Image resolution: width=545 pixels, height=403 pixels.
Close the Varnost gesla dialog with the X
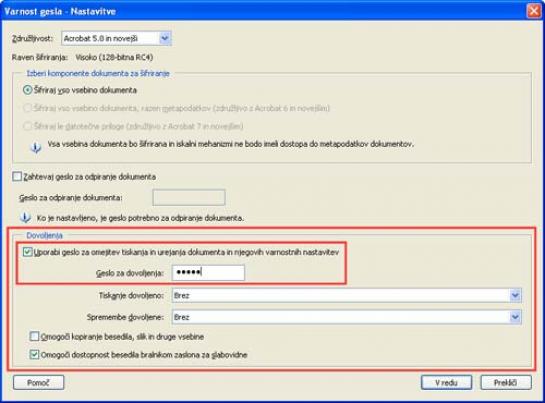pyautogui.click(x=534, y=11)
